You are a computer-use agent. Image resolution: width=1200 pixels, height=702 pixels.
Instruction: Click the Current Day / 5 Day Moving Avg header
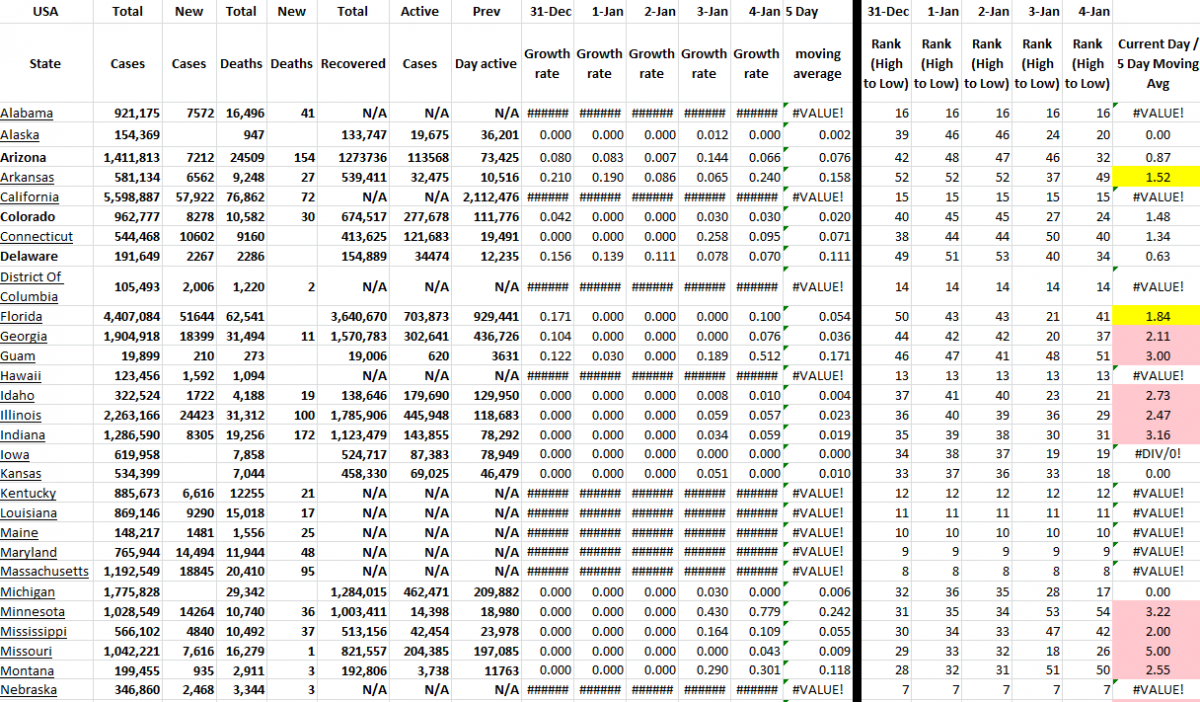tap(1156, 64)
